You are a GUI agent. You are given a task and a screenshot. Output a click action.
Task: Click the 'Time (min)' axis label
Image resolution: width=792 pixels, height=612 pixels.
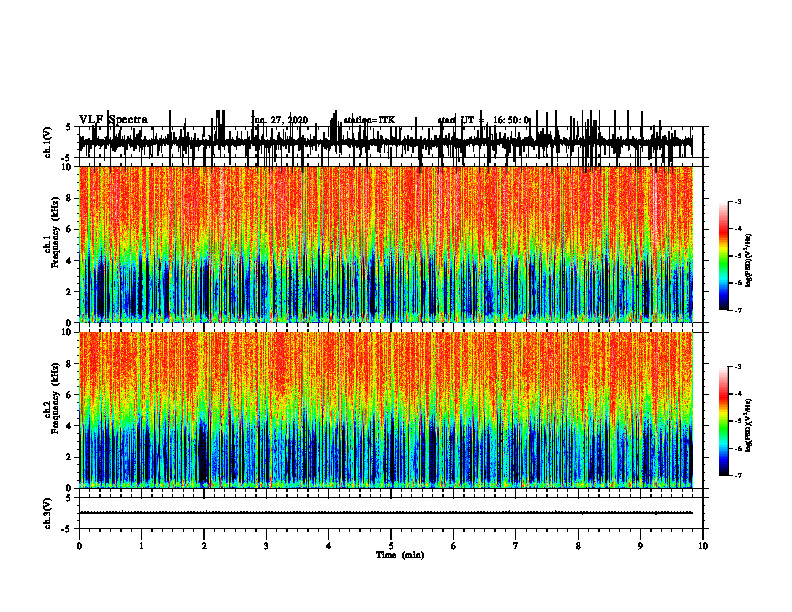coord(400,555)
